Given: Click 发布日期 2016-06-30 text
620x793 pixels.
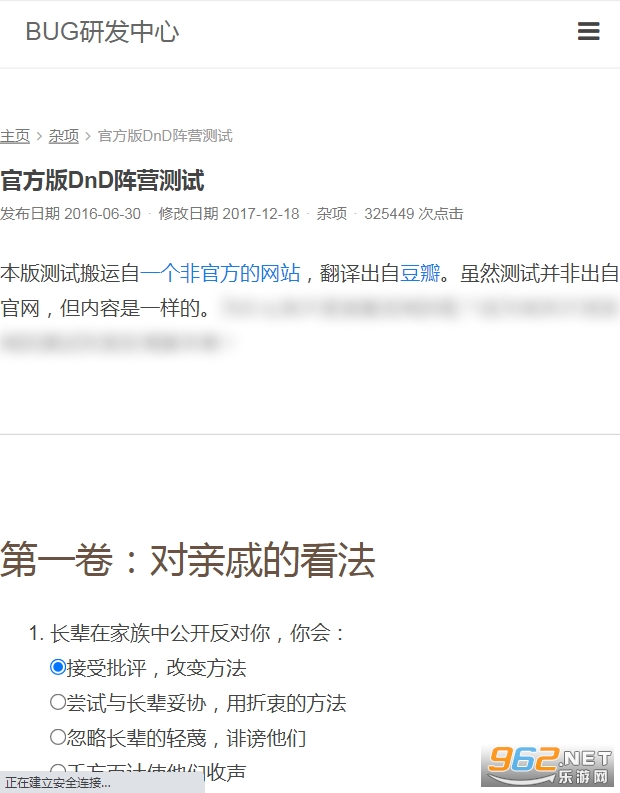Looking at the screenshot, I should pyautogui.click(x=70, y=214).
